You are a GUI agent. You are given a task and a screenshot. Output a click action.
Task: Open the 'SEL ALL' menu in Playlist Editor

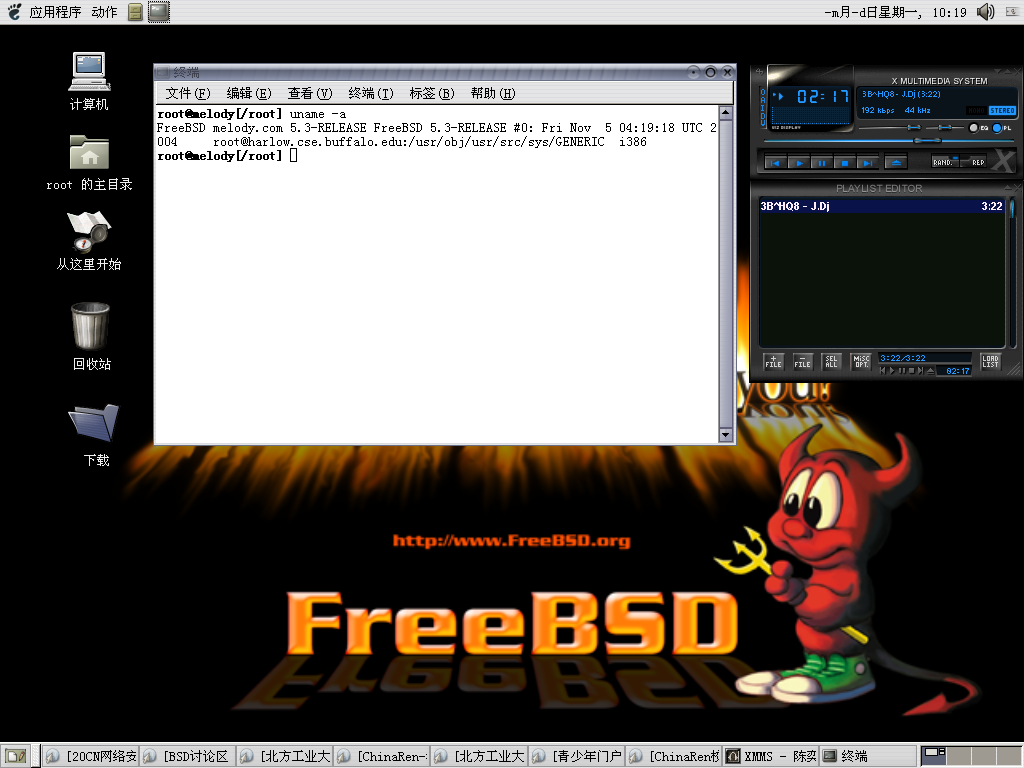pyautogui.click(x=831, y=361)
